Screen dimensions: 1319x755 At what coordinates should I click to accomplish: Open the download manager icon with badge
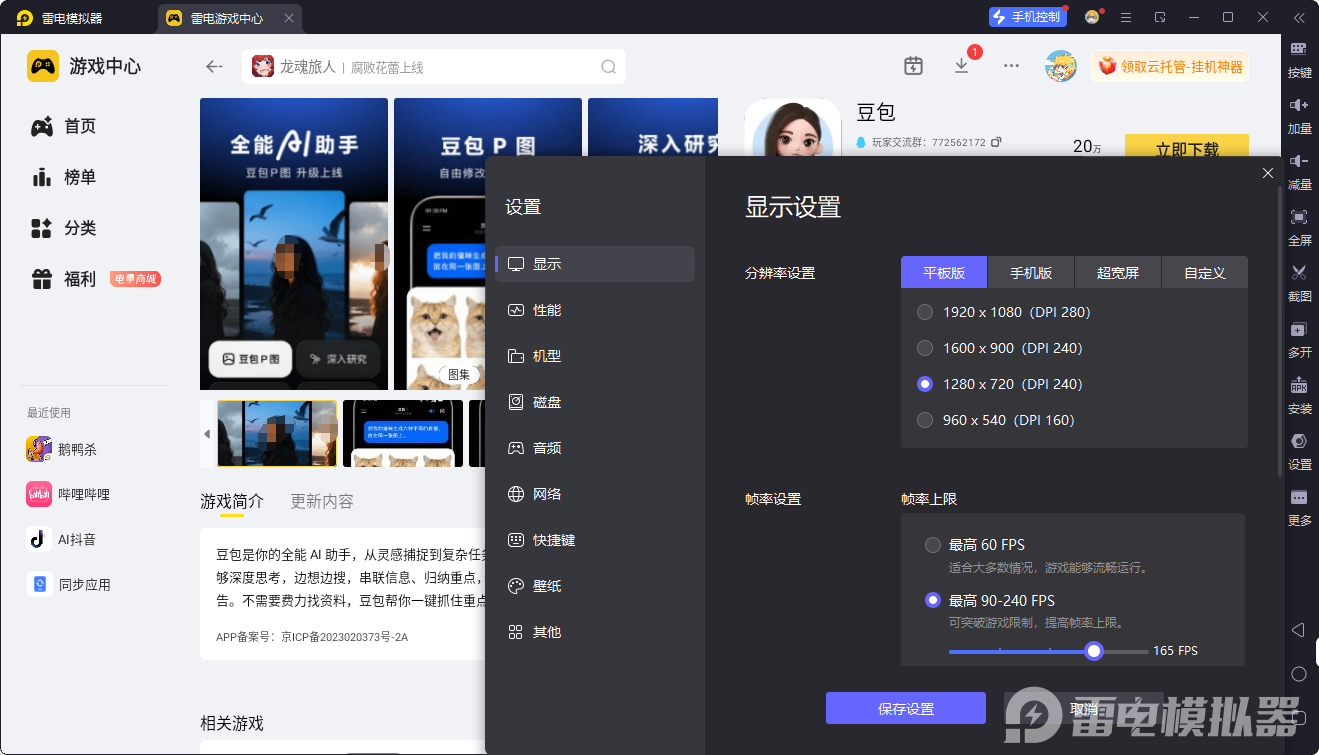point(961,66)
